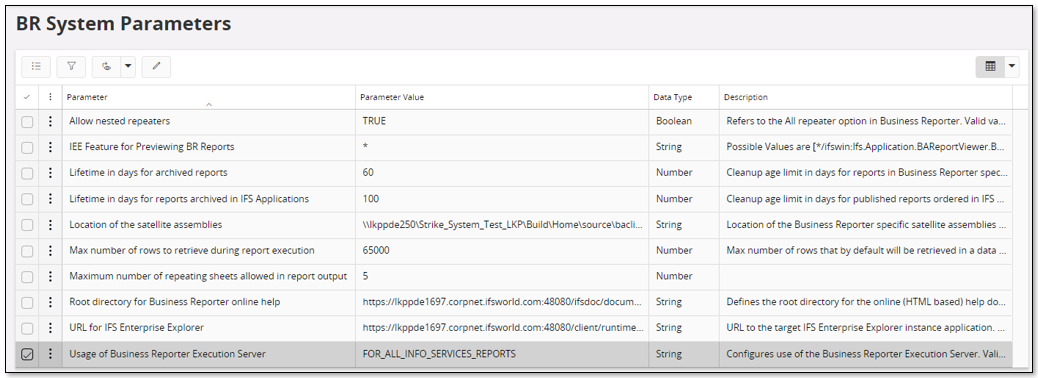Select the 'Allow nested repeaters' parameter cell
Image resolution: width=1038 pixels, height=378 pixels.
tap(209, 122)
